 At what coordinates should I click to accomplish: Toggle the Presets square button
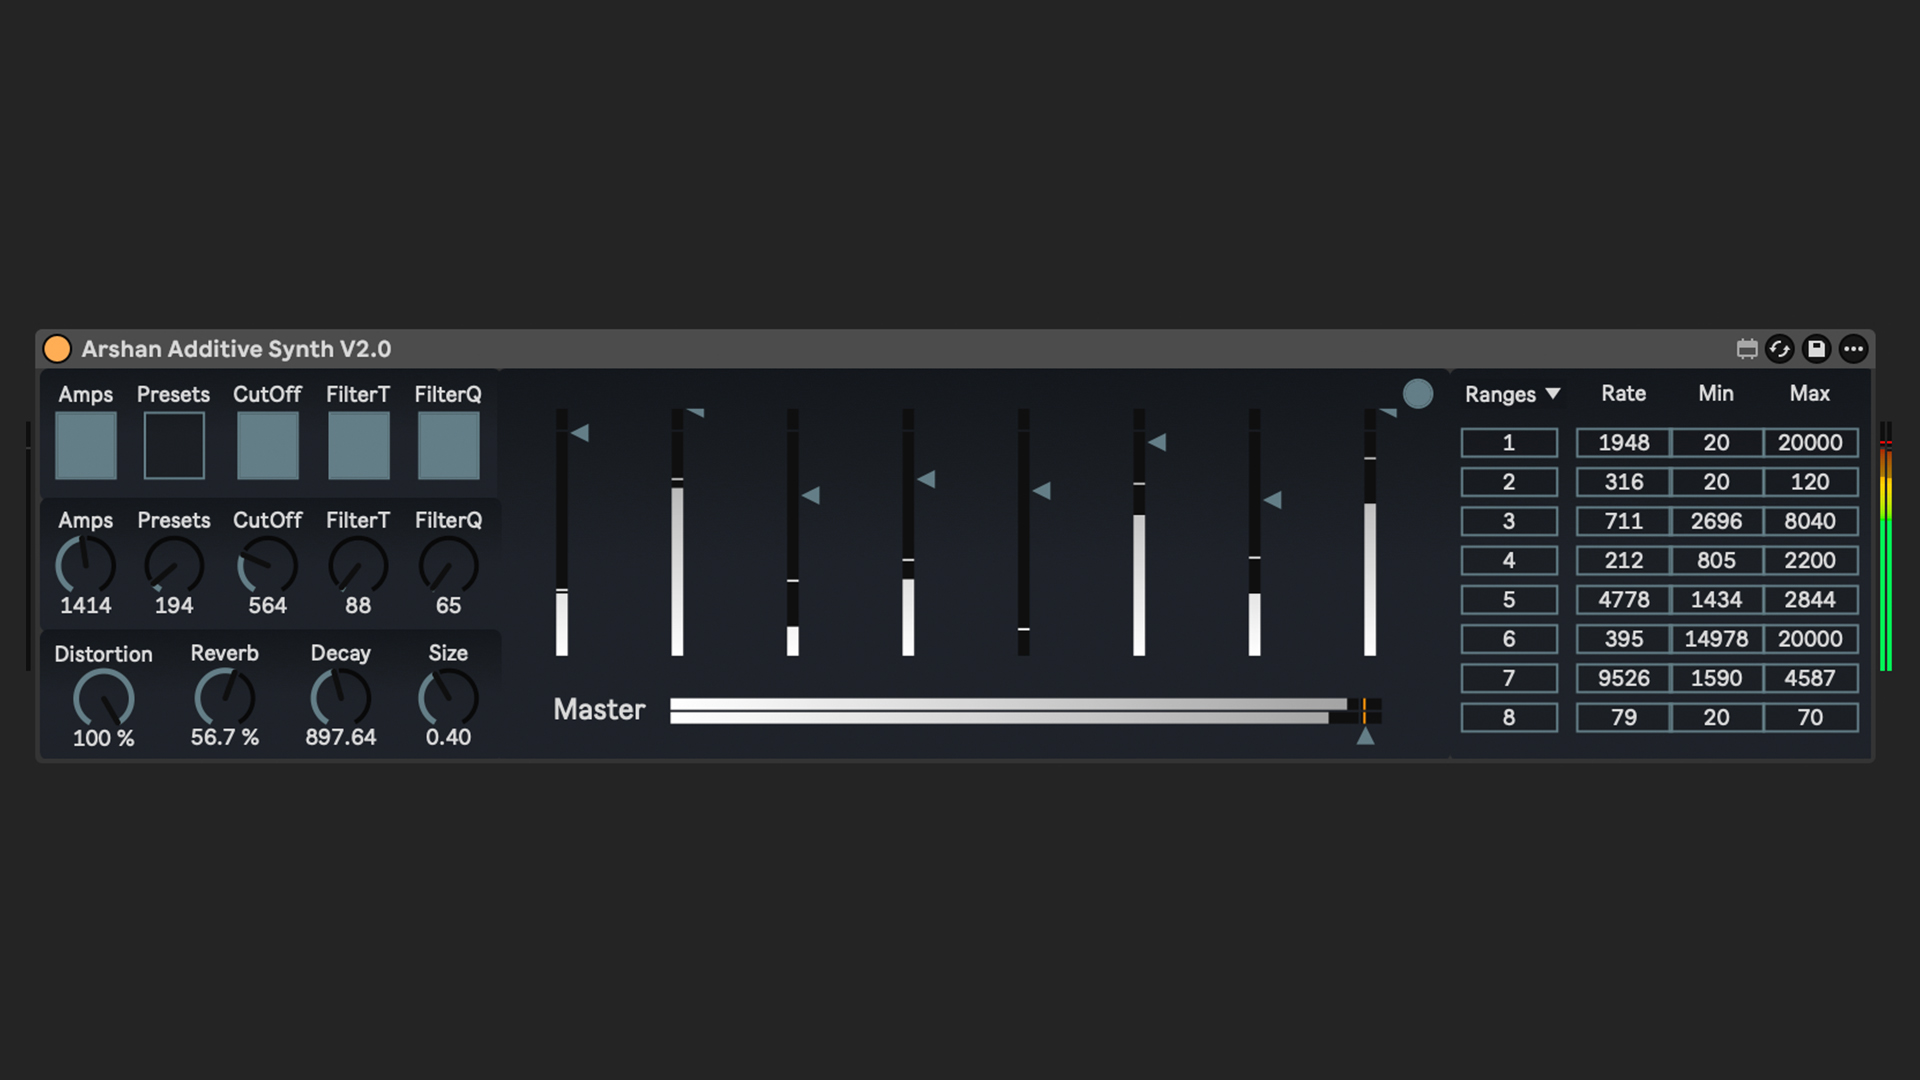coord(174,446)
